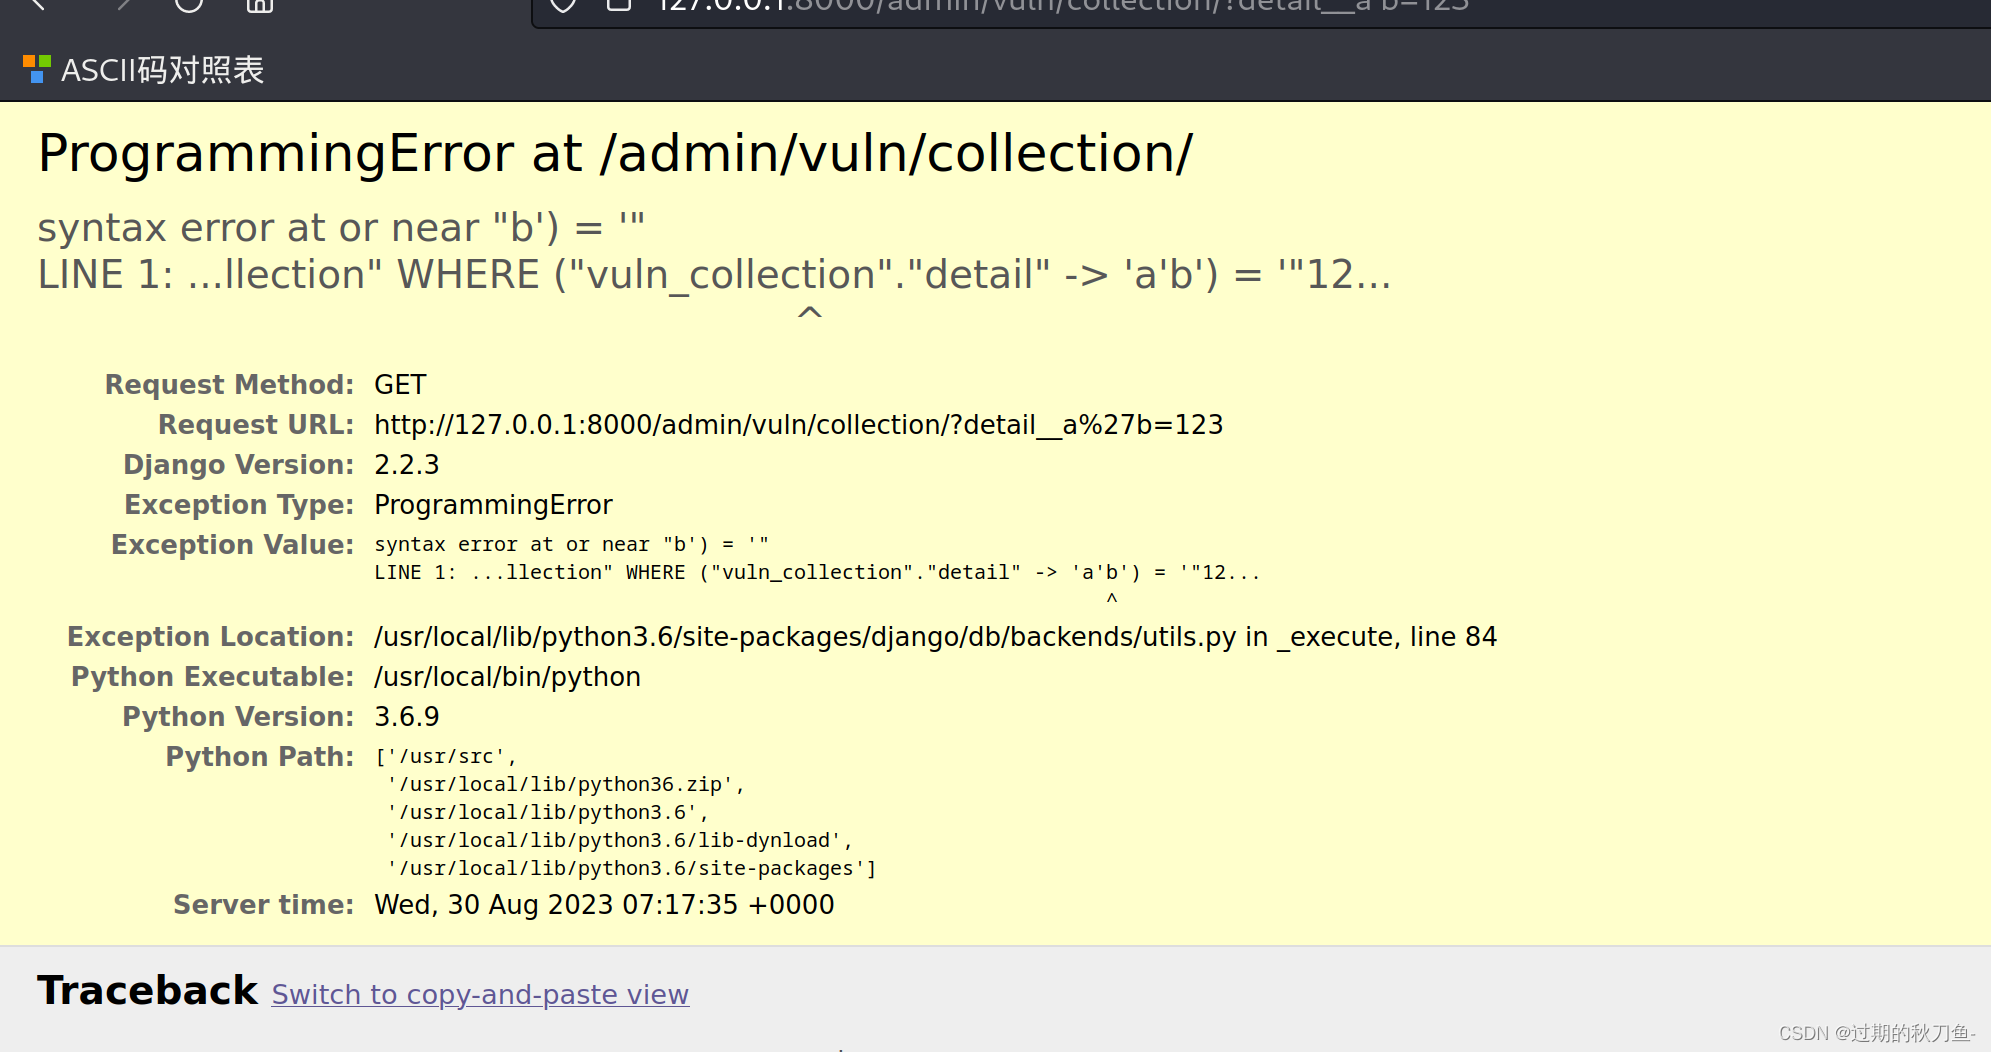Click the '/usr/src' Python path entry

pos(446,757)
